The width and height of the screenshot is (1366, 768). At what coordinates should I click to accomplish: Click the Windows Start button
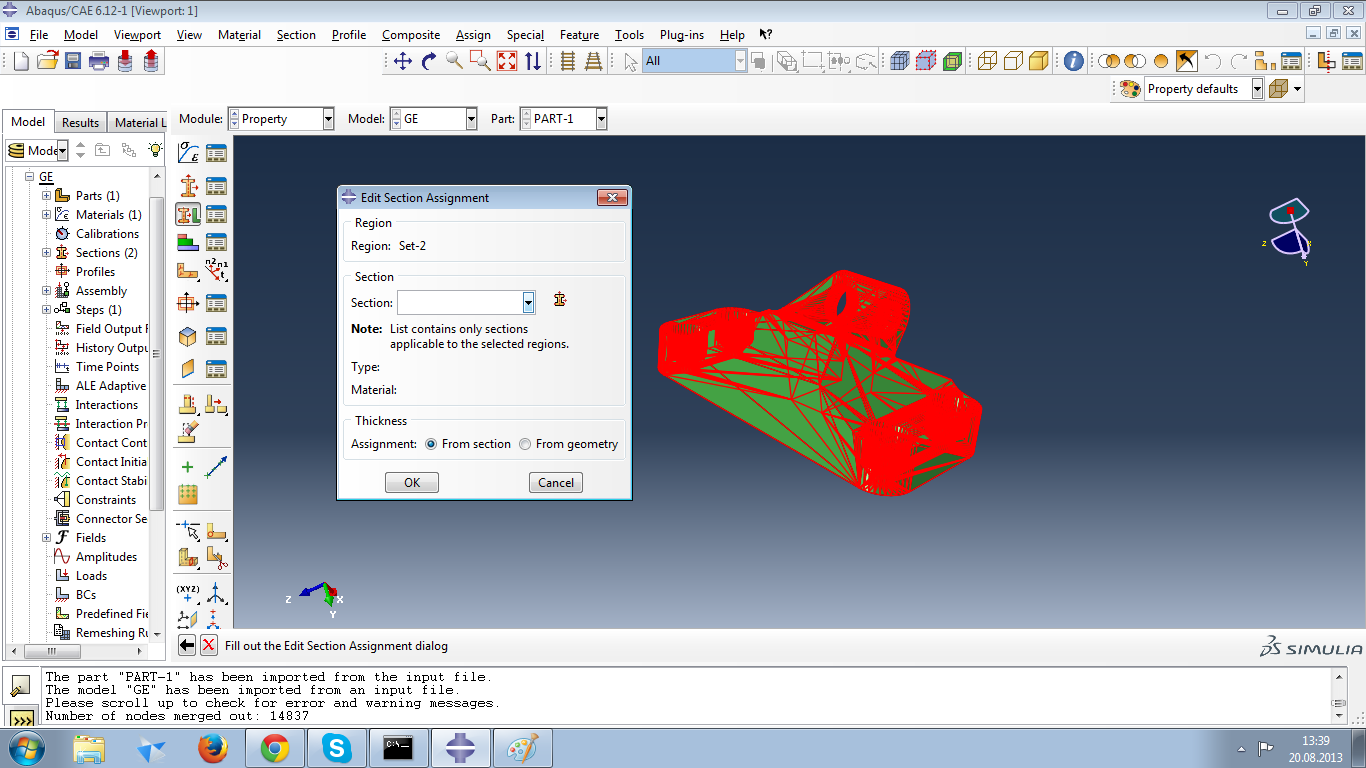(x=25, y=748)
